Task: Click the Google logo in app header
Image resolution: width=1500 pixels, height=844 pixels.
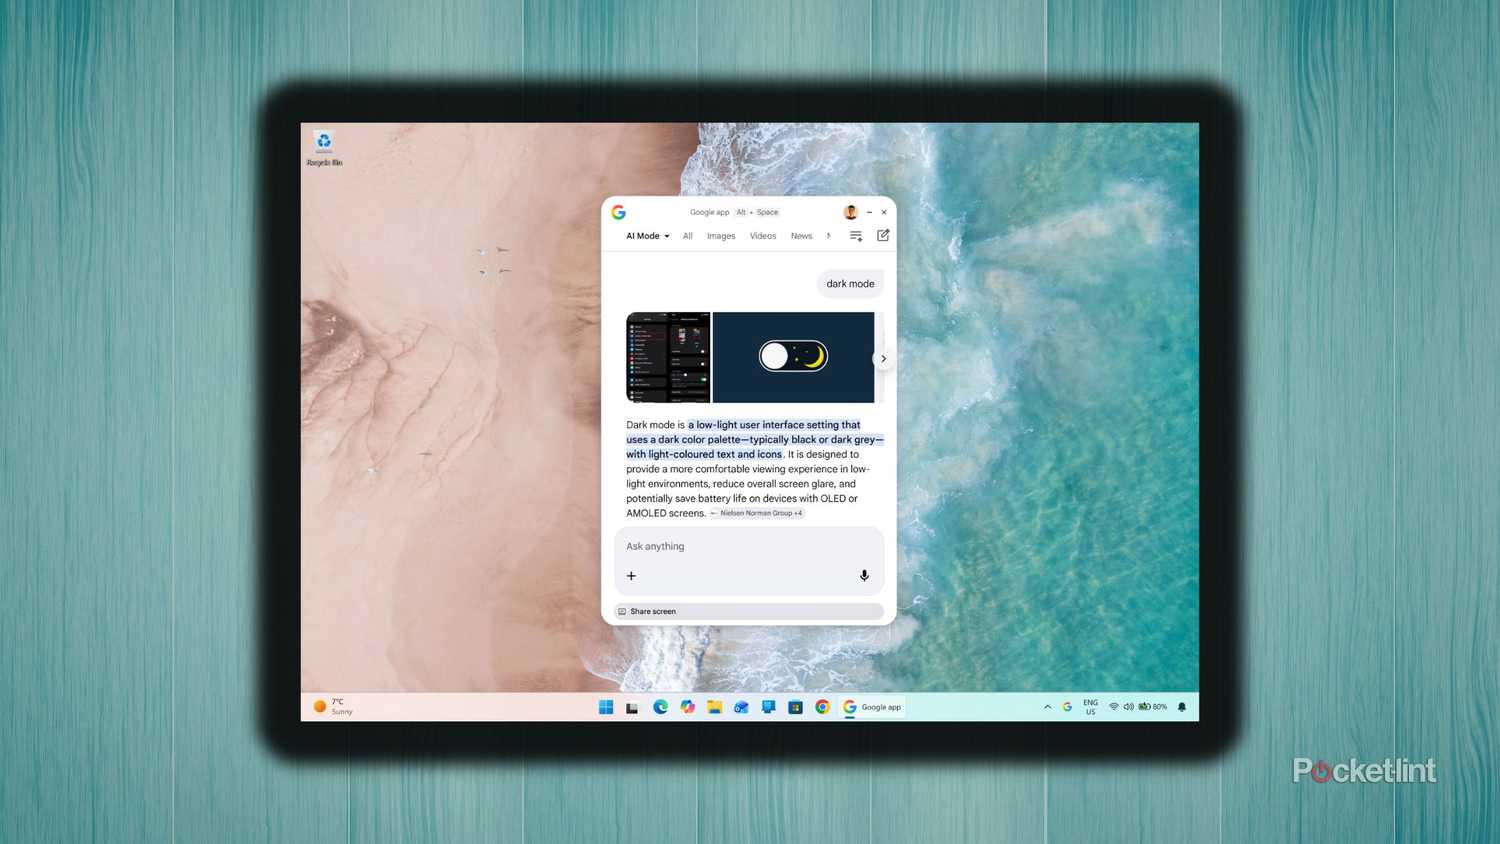Action: click(x=619, y=212)
